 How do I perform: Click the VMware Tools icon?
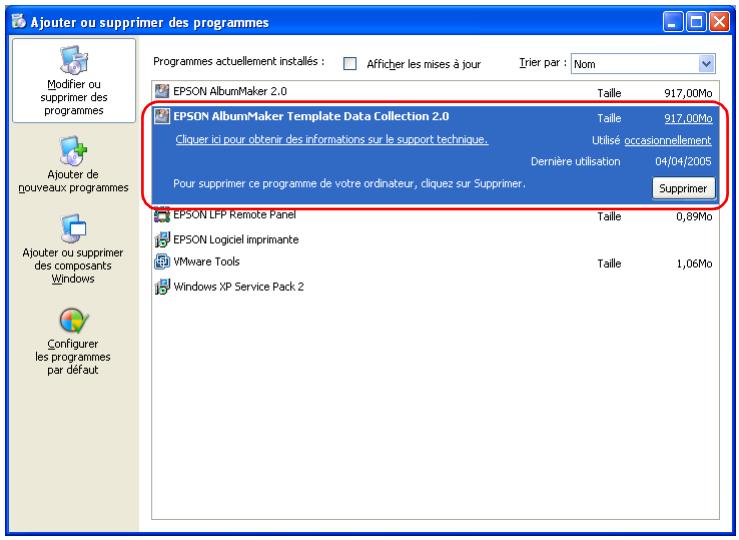point(162,261)
